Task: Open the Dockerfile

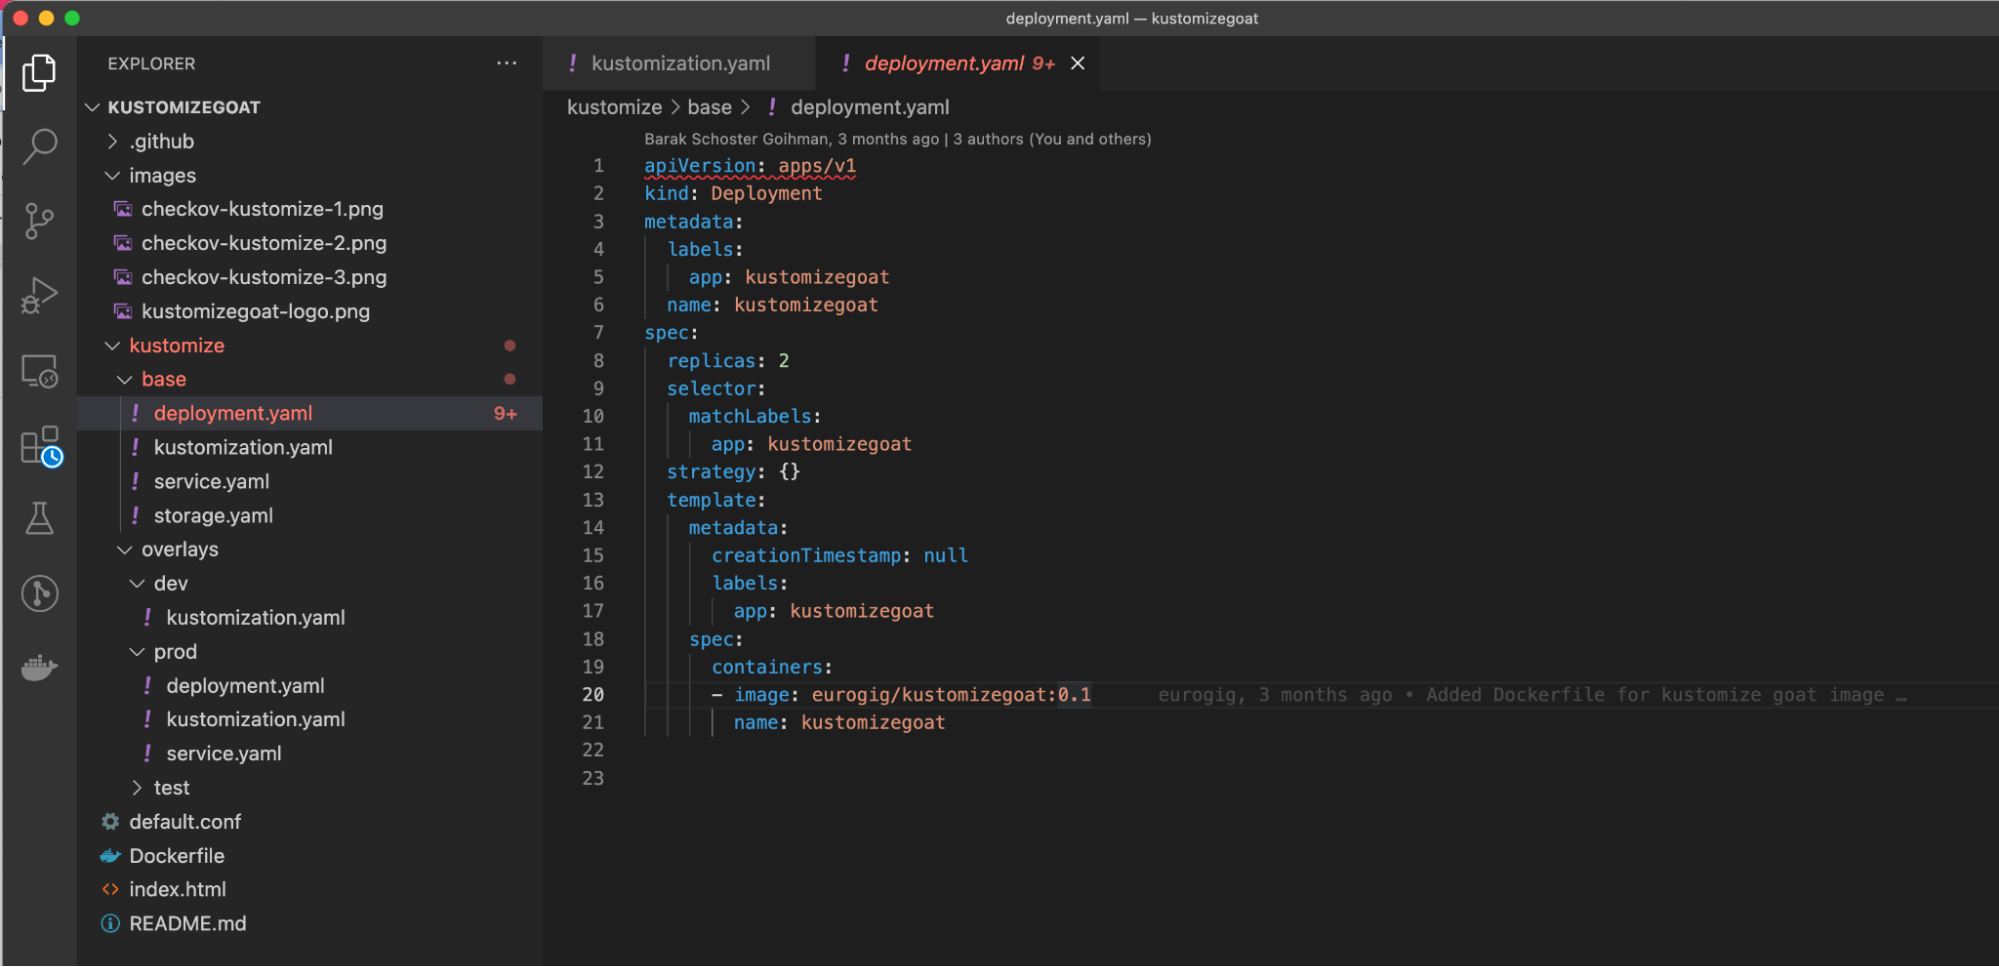Action: point(310,855)
